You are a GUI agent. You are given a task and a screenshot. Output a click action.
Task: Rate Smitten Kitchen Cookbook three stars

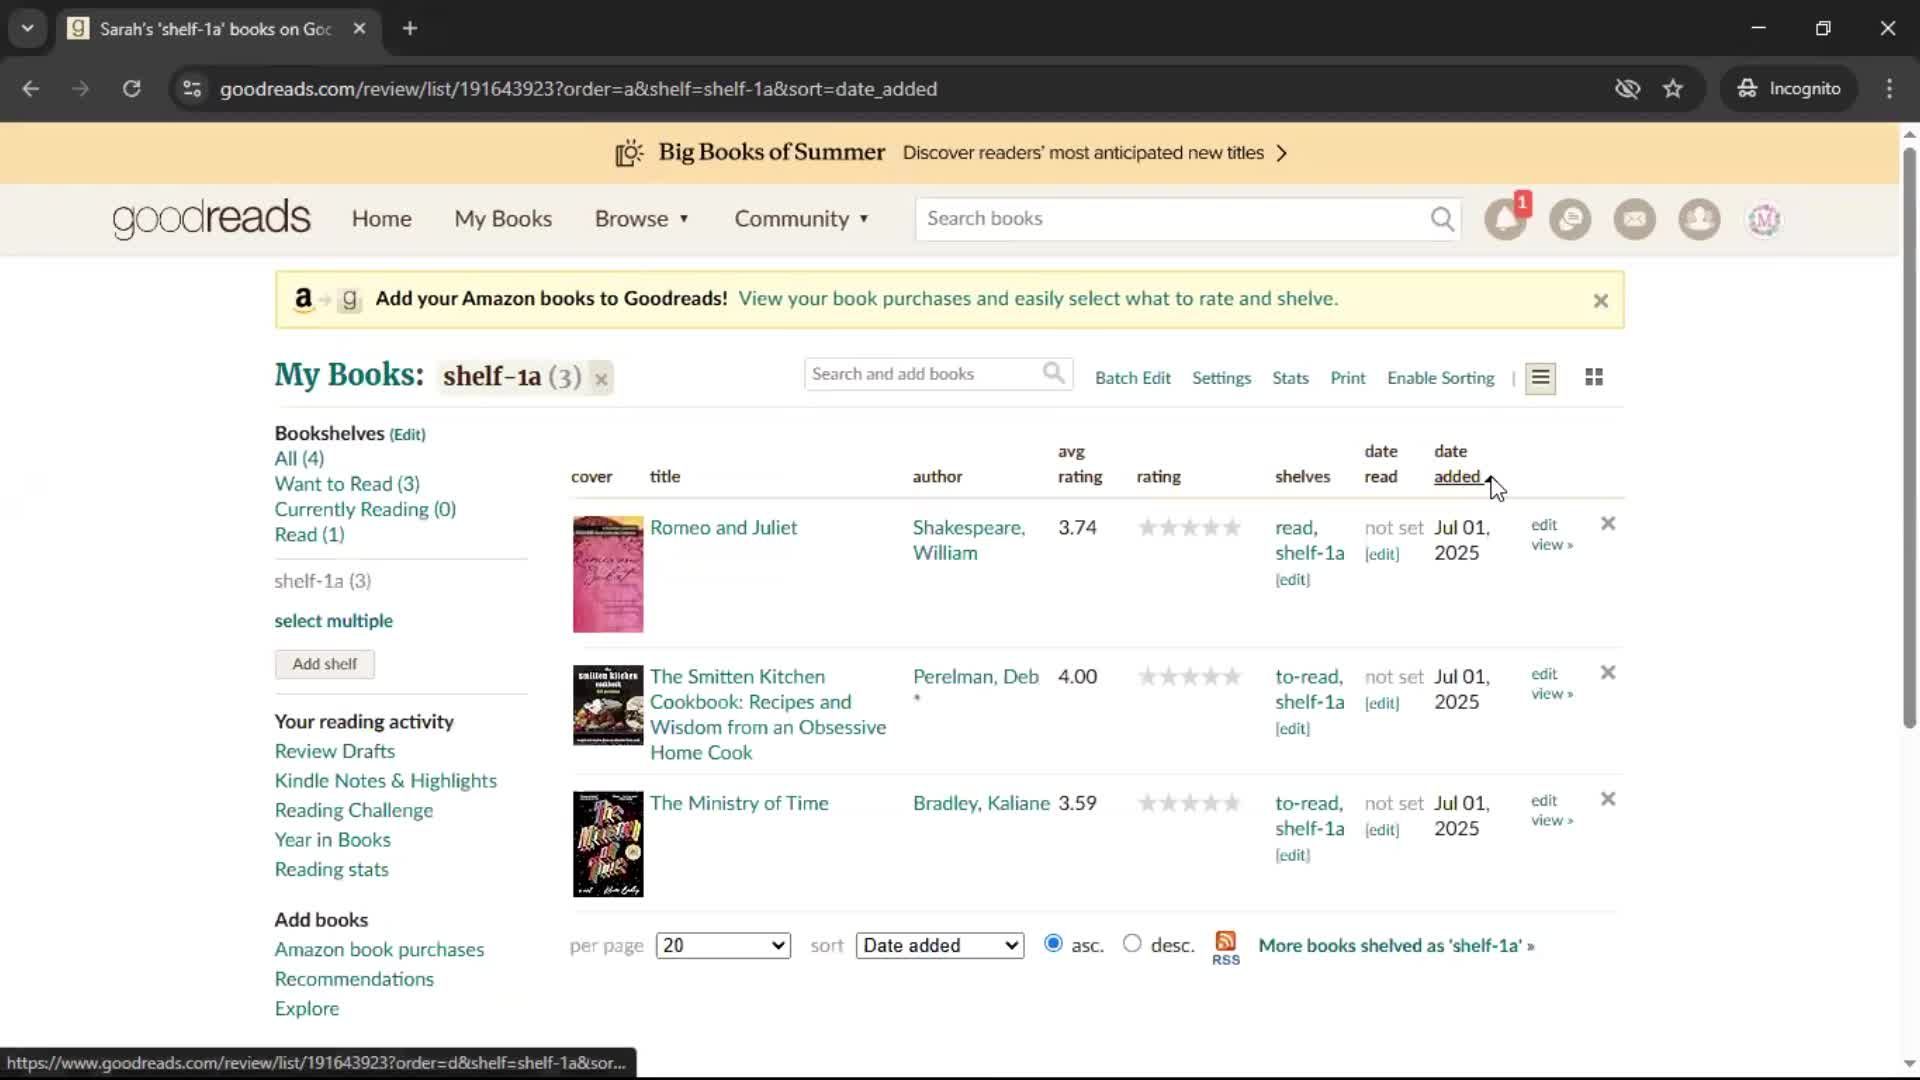pos(1189,676)
